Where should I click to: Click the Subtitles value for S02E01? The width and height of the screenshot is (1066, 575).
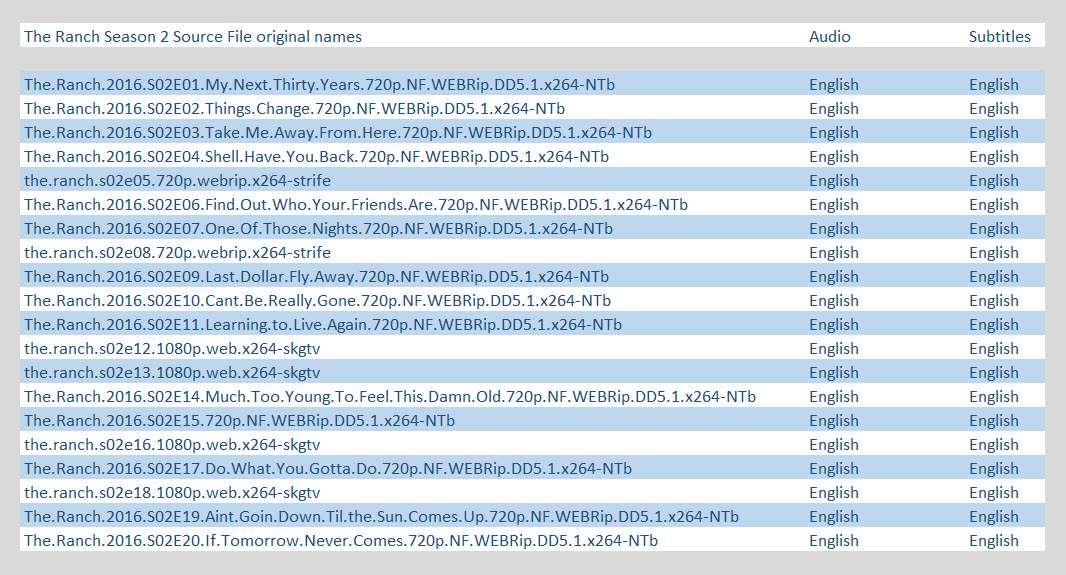[x=993, y=85]
